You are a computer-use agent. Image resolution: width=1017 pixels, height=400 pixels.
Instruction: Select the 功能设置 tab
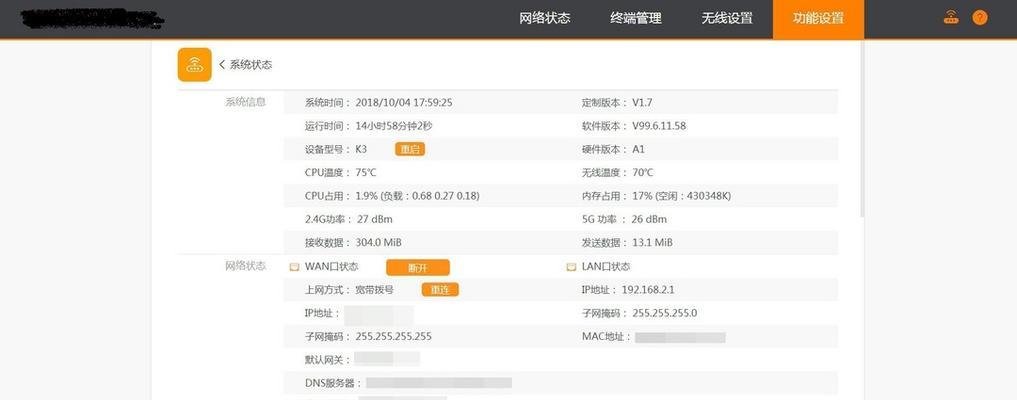(819, 19)
